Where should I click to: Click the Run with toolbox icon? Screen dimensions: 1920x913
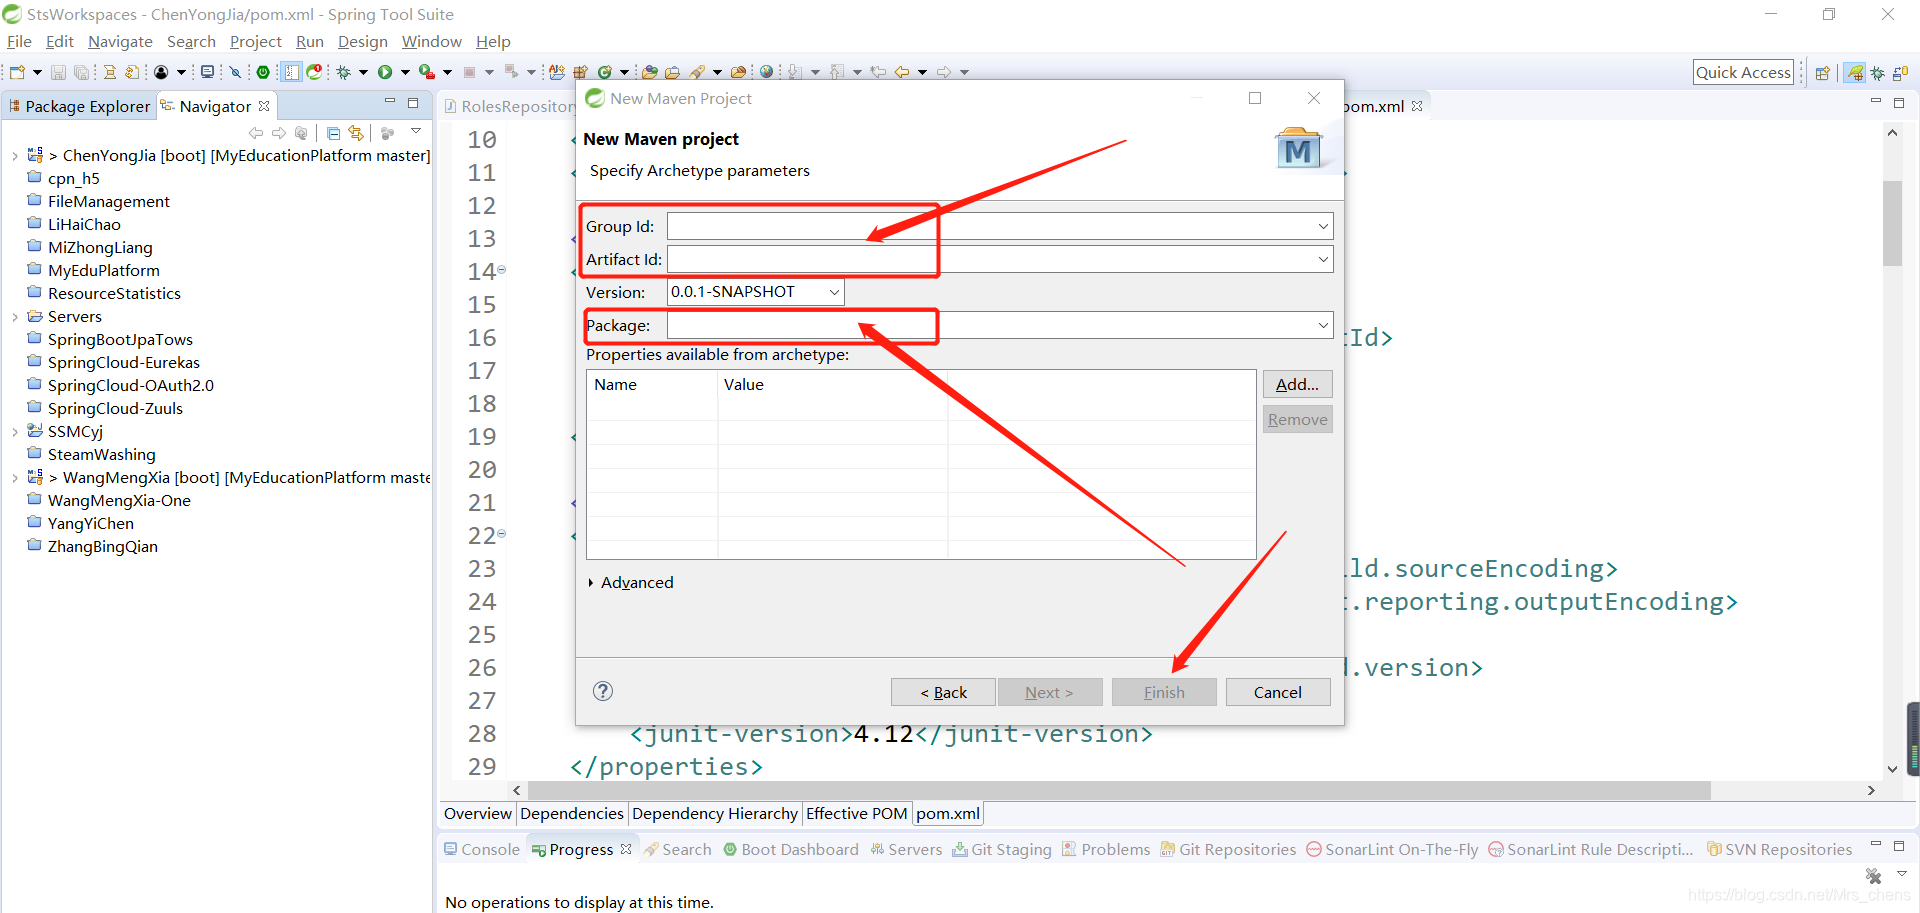point(427,72)
